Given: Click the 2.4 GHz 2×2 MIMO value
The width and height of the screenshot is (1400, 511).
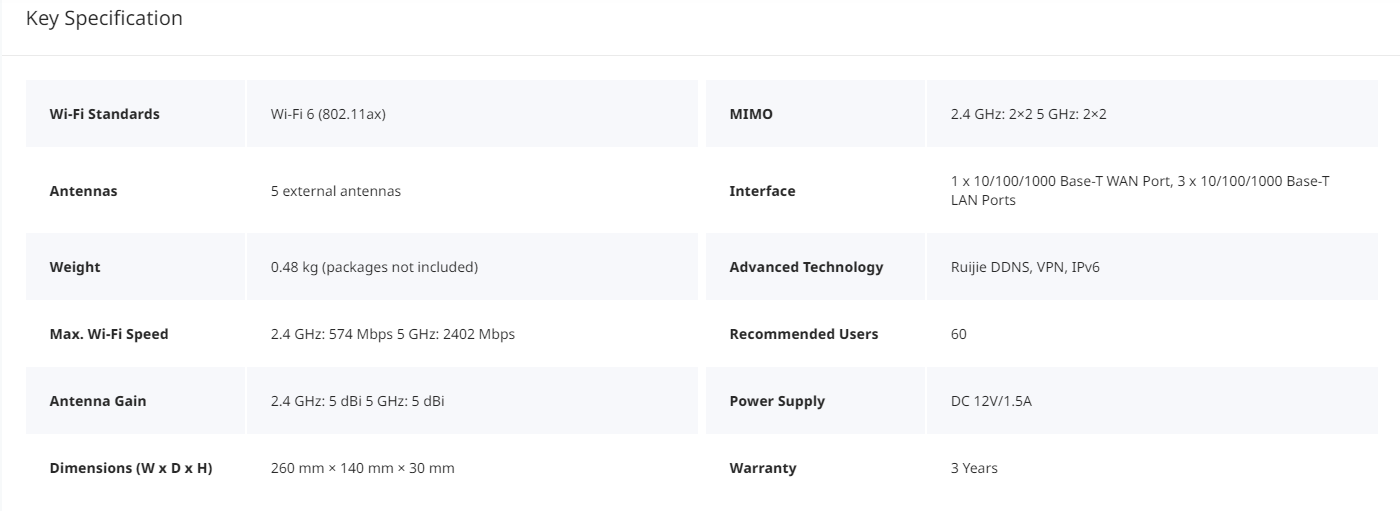Looking at the screenshot, I should click(x=1029, y=114).
